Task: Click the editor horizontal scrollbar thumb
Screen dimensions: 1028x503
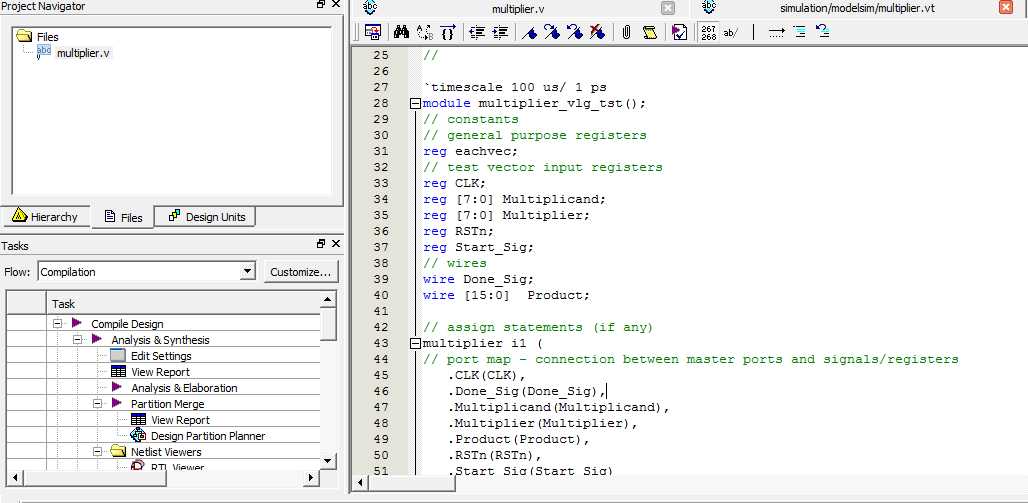Action: point(411,483)
